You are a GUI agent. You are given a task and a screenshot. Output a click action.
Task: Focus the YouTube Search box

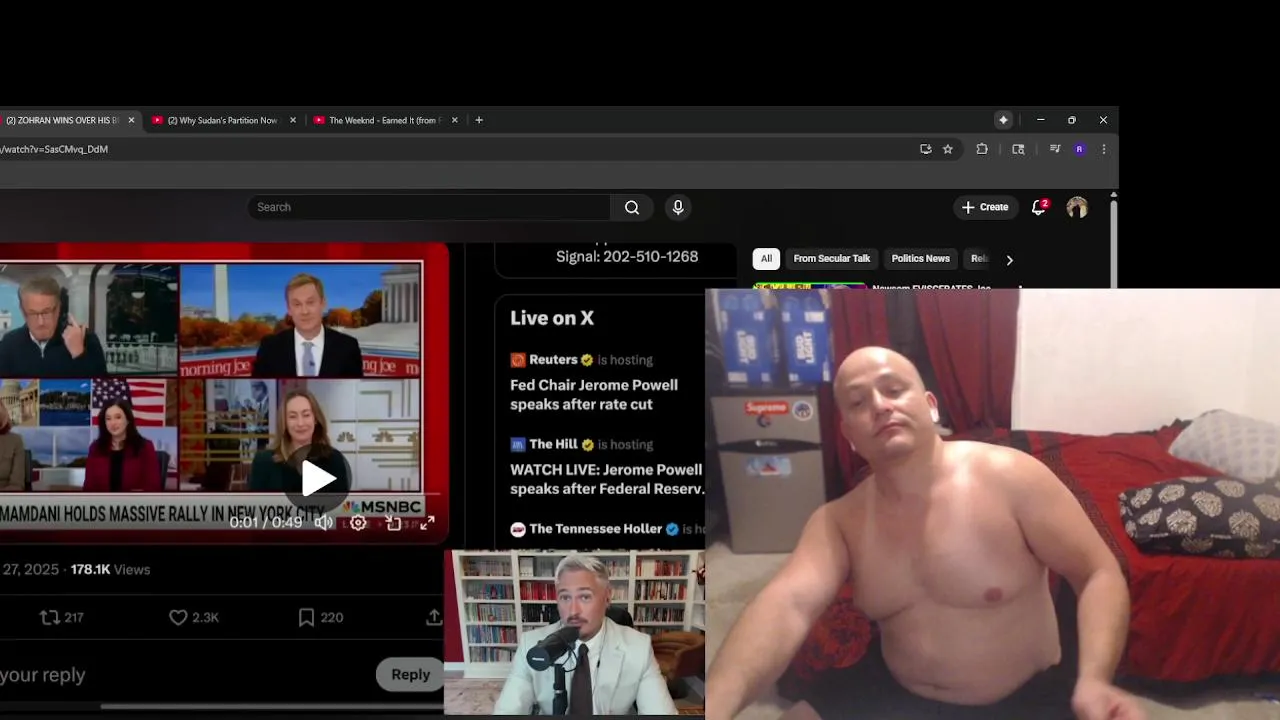coord(429,207)
